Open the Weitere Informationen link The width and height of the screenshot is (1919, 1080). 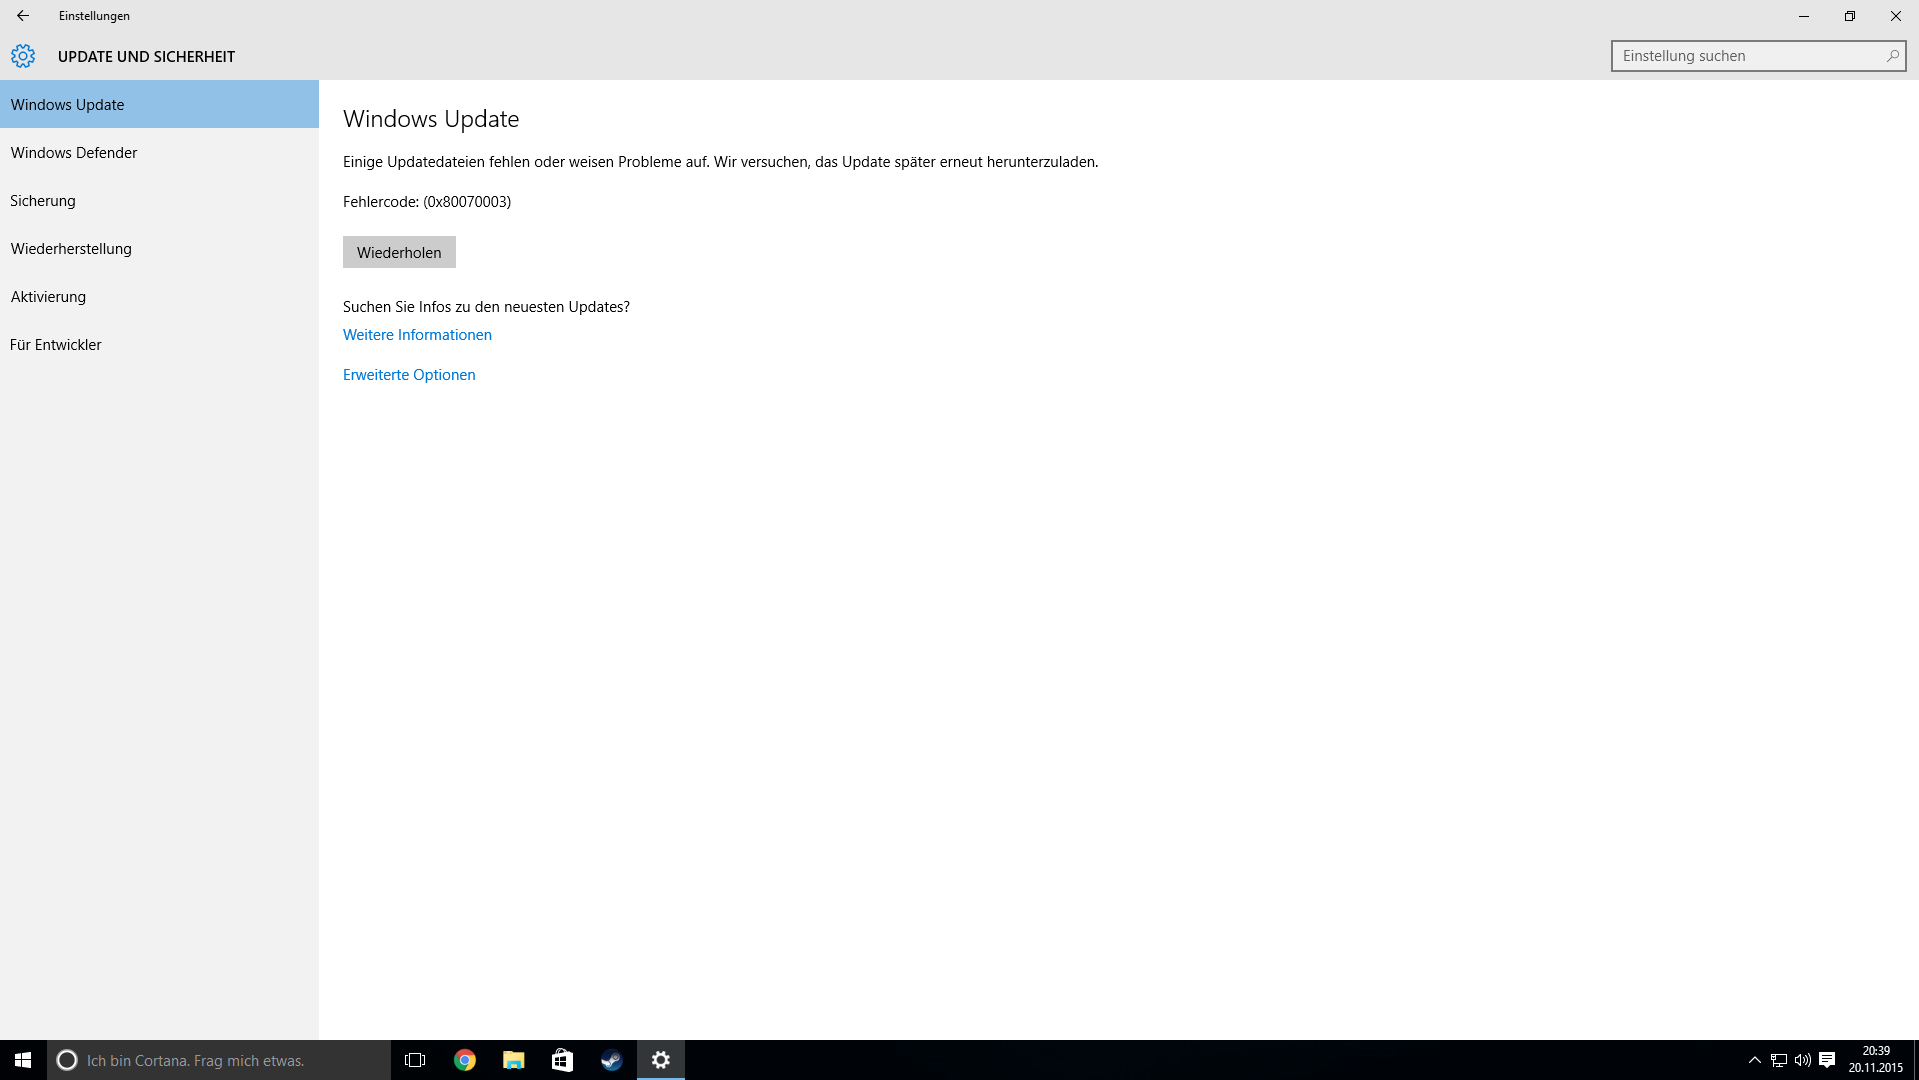[x=417, y=335]
